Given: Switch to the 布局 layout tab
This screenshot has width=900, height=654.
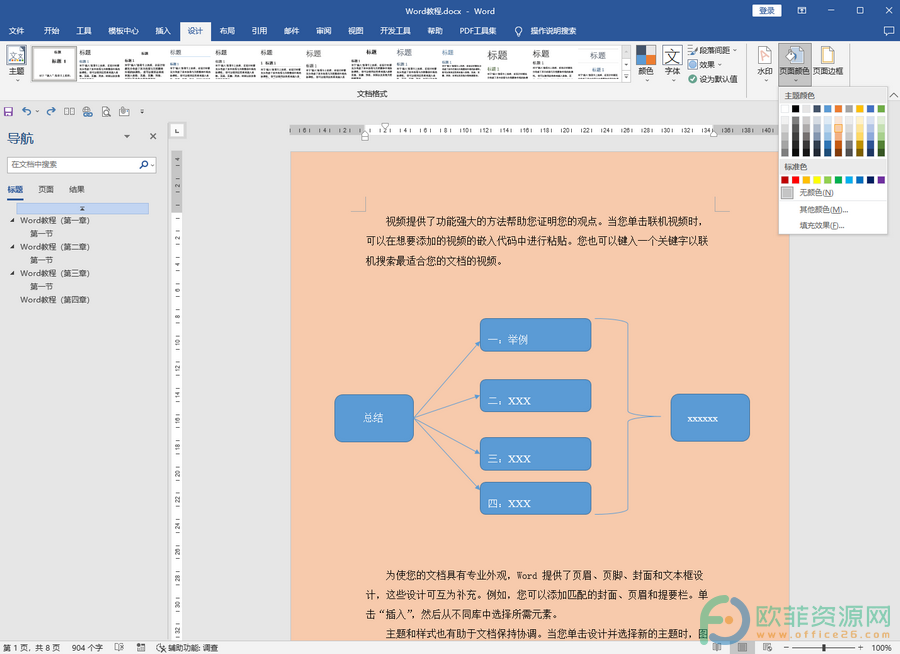Looking at the screenshot, I should click(x=227, y=31).
